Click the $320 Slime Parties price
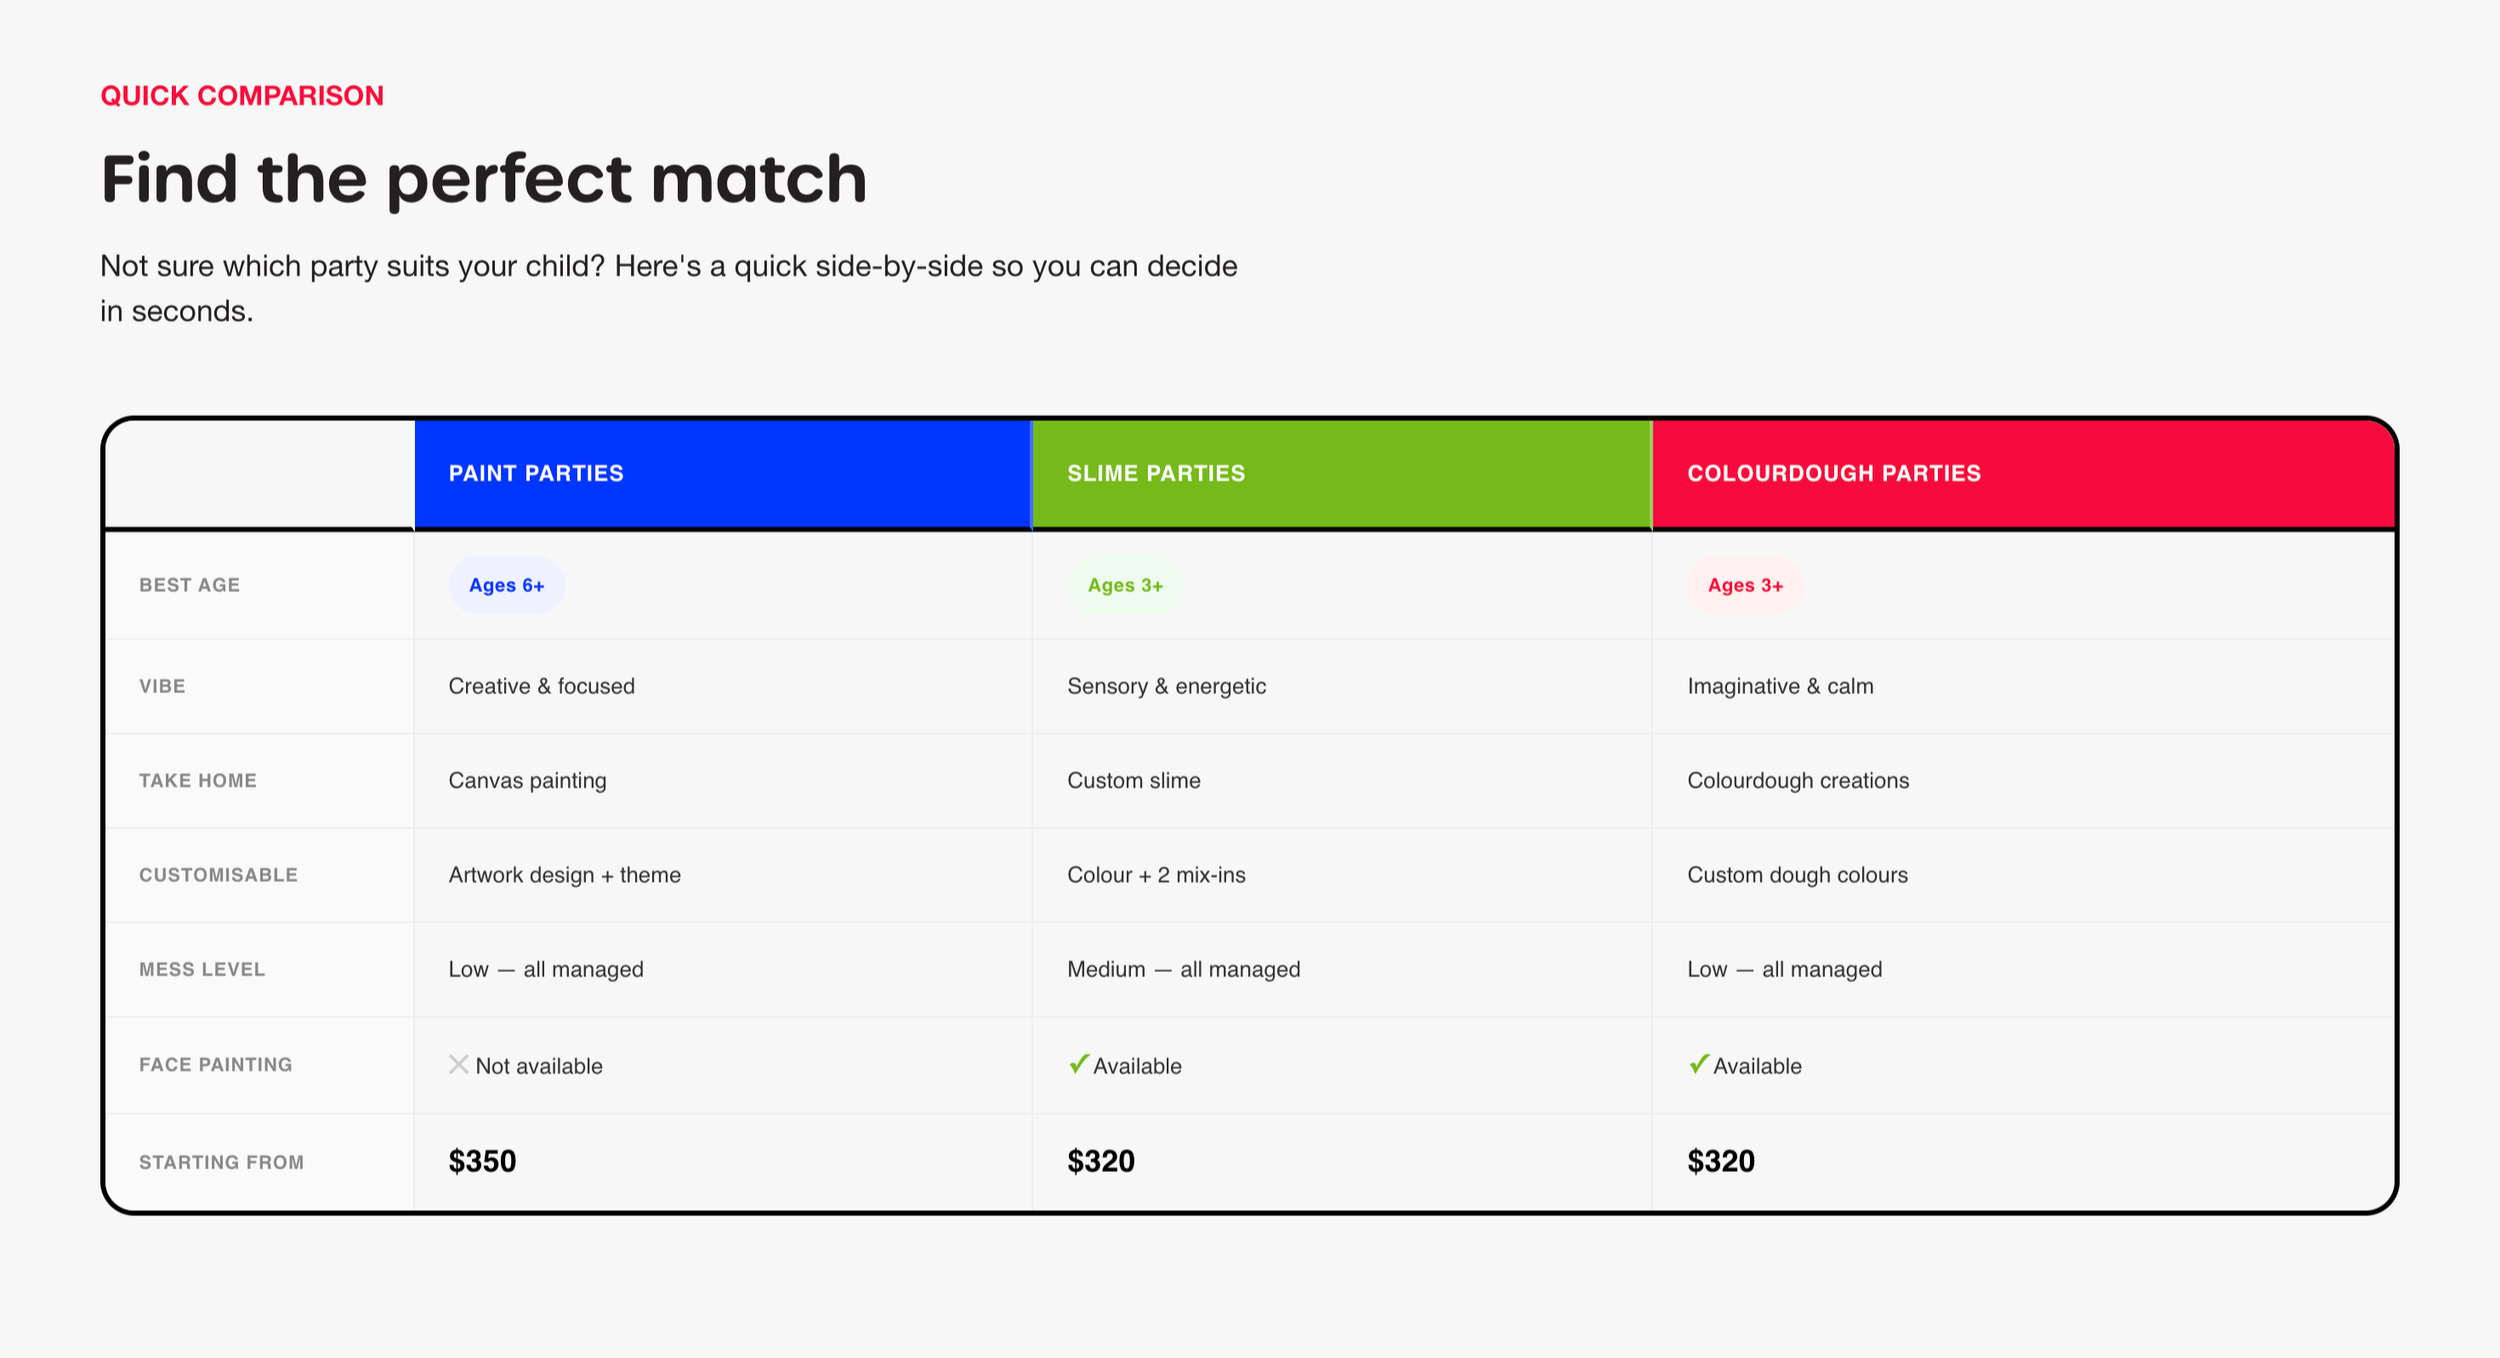Image resolution: width=2500 pixels, height=1358 pixels. [x=1101, y=1161]
